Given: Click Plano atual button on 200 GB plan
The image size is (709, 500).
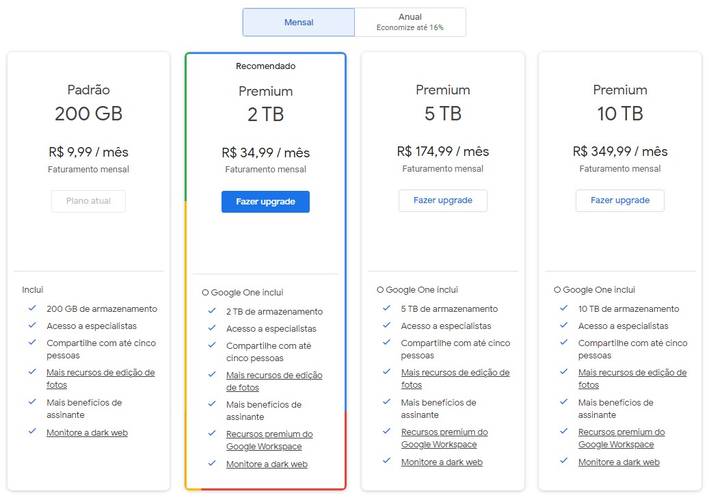Looking at the screenshot, I should pyautogui.click(x=88, y=201).
